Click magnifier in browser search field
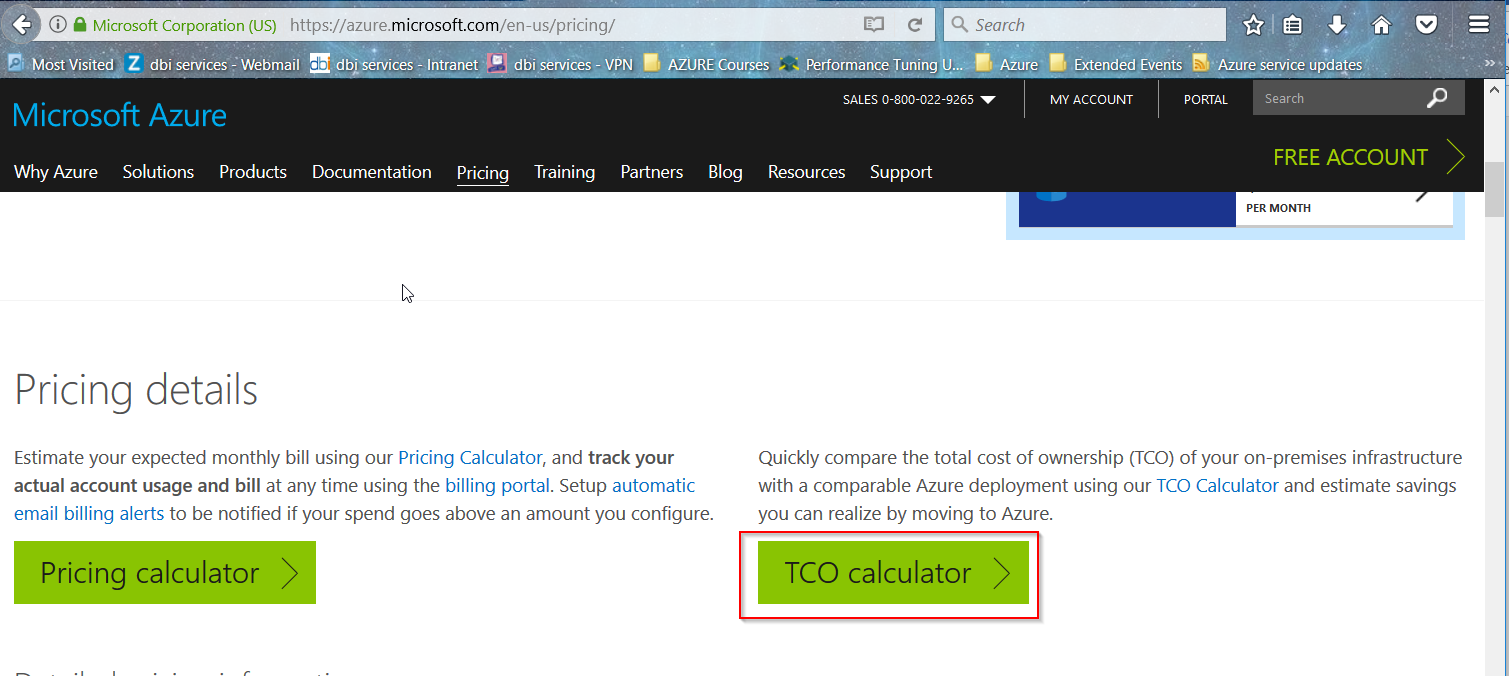Image resolution: width=1509 pixels, height=676 pixels. click(x=960, y=25)
